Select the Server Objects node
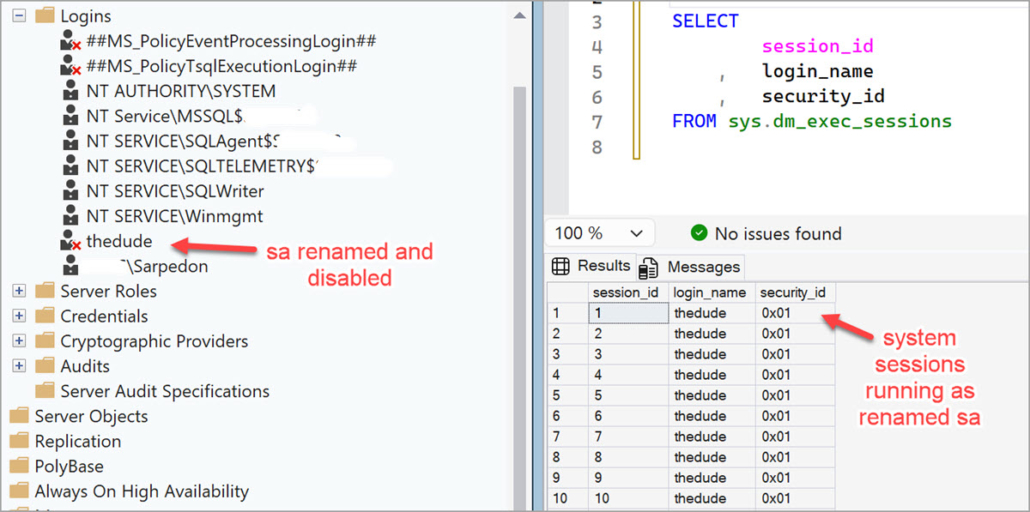Screen dimensions: 1030x512 [91, 416]
